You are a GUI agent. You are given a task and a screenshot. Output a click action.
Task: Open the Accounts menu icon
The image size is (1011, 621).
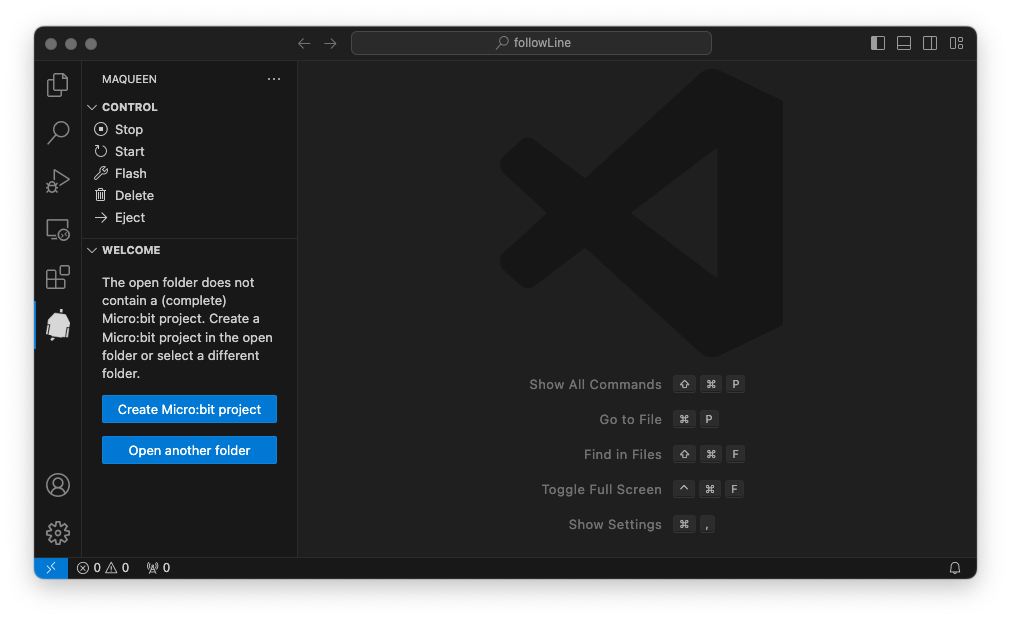pyautogui.click(x=58, y=485)
